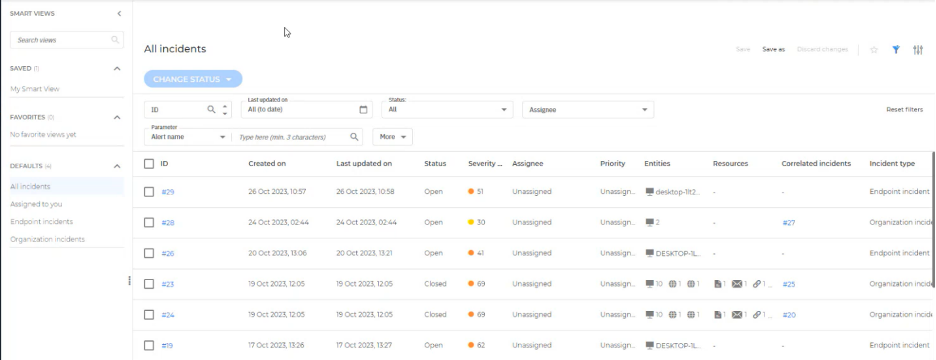Check the box for incident #26
The image size is (936, 360).
149,253
